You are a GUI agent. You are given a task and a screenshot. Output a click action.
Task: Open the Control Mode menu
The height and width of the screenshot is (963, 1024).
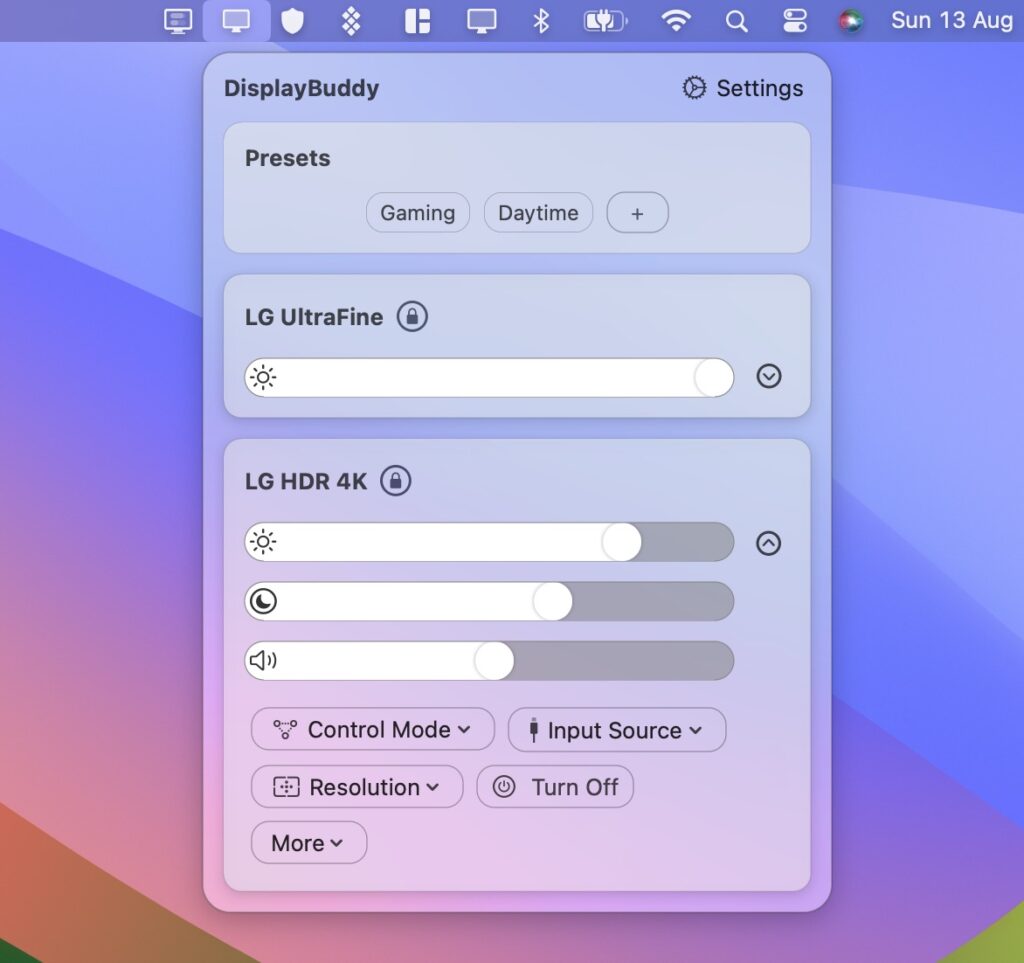(x=372, y=730)
